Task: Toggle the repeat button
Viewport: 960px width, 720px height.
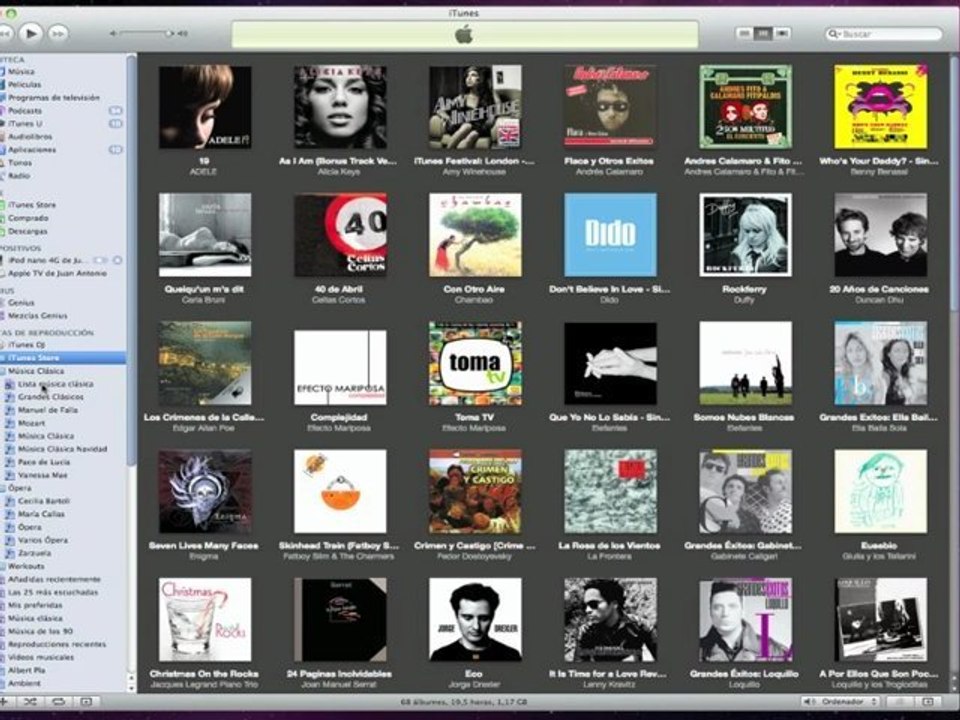Action: pos(58,702)
